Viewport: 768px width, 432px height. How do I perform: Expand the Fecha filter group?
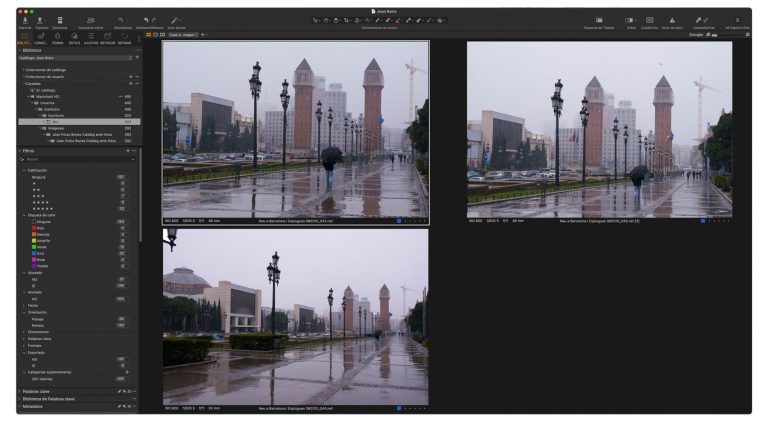point(24,306)
